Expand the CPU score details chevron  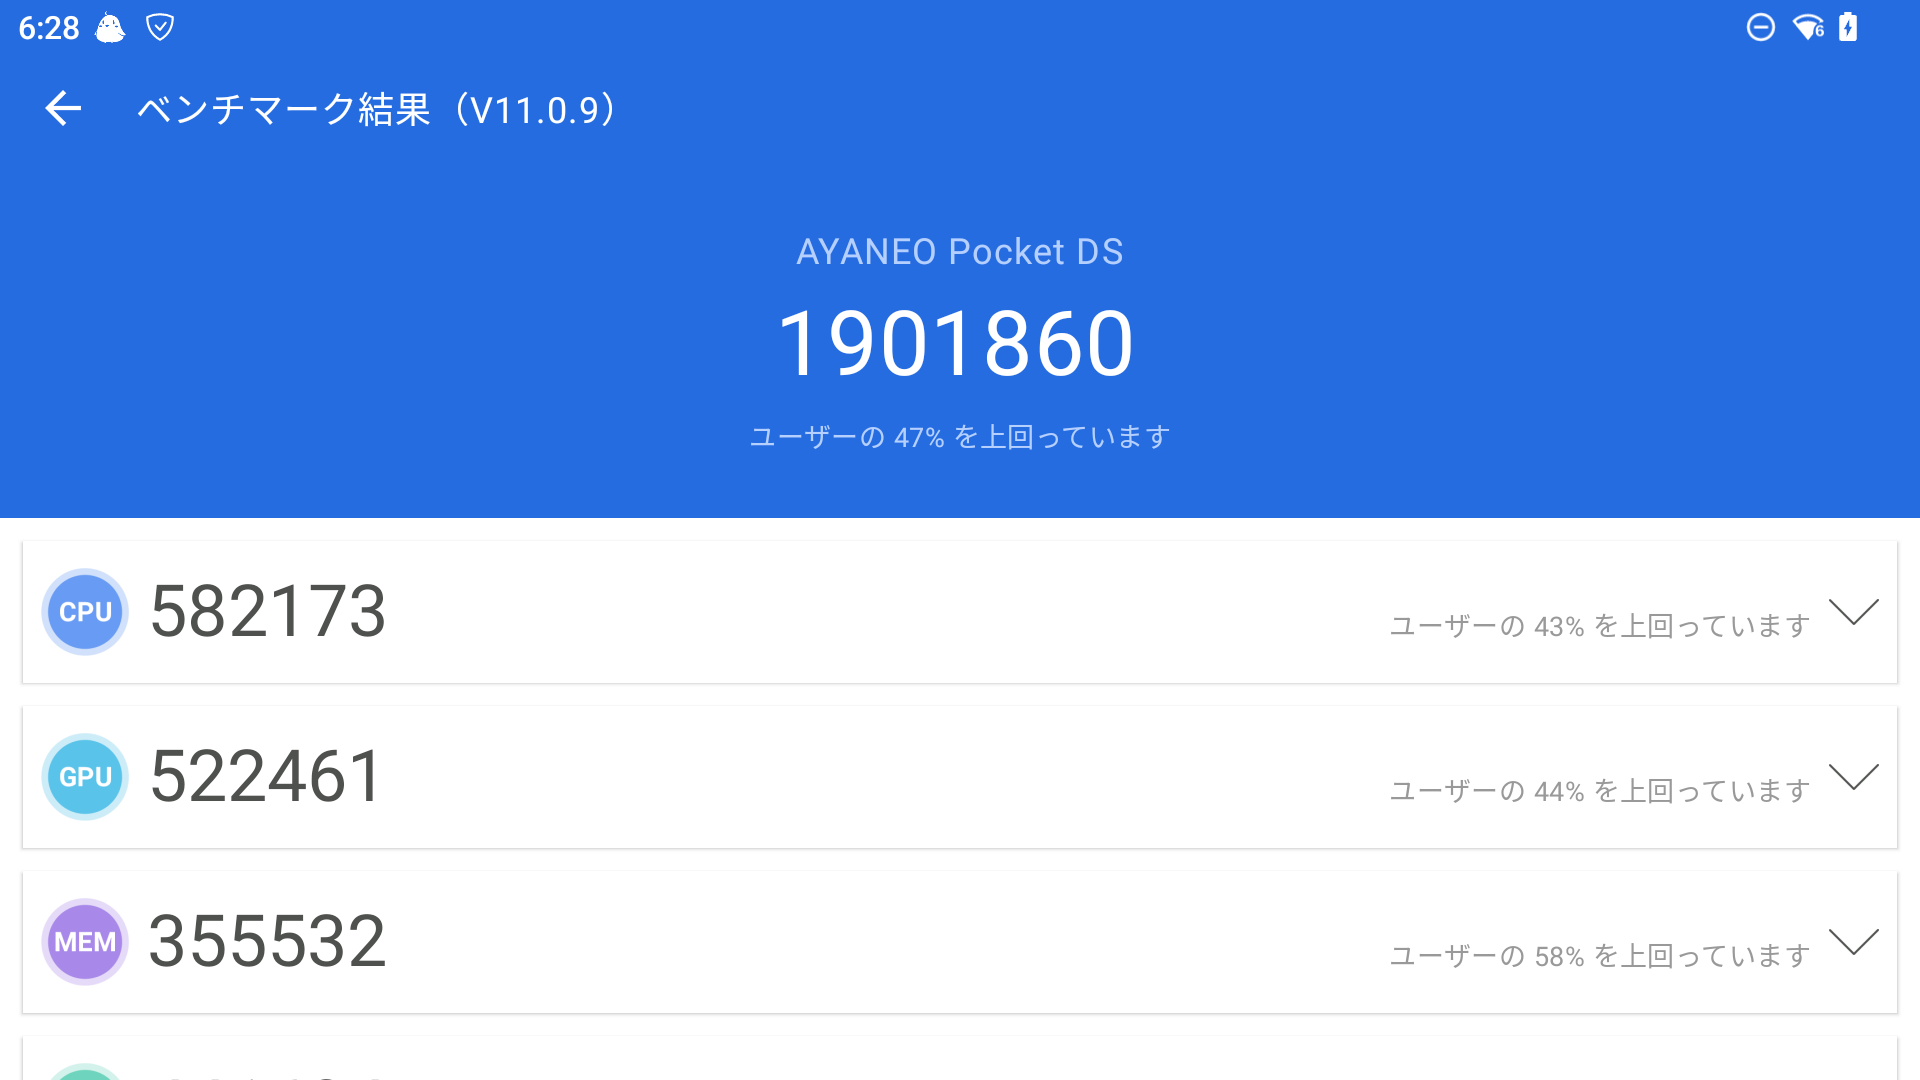tap(1853, 611)
